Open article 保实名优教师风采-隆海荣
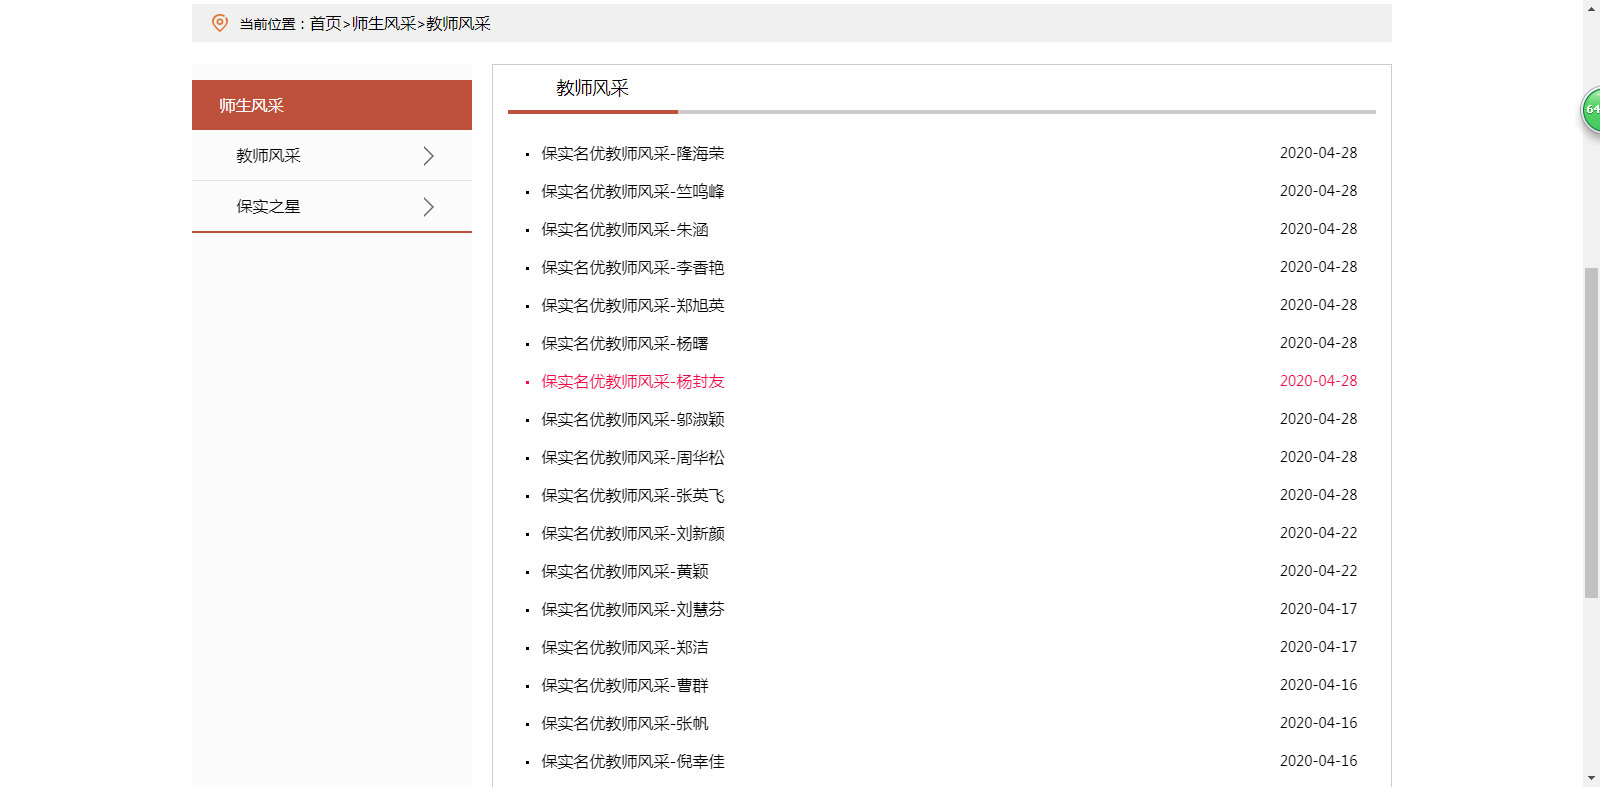The height and width of the screenshot is (787, 1600). [x=633, y=154]
